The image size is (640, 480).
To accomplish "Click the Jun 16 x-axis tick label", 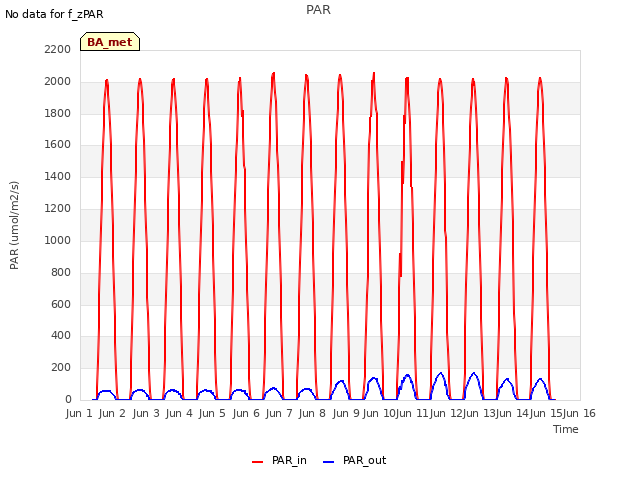I will (x=579, y=413).
